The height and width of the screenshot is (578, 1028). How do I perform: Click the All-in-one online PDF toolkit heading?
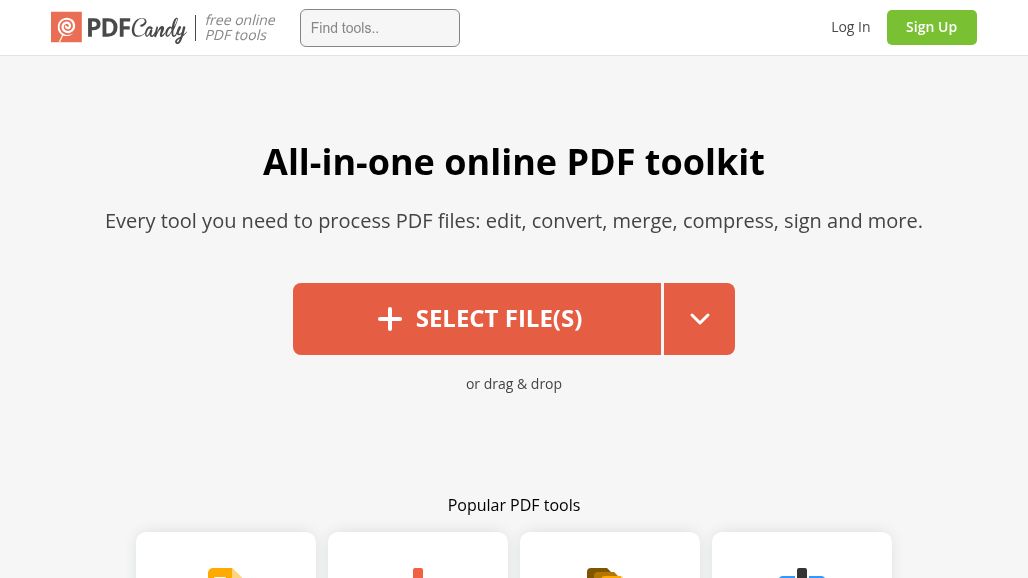pos(514,162)
